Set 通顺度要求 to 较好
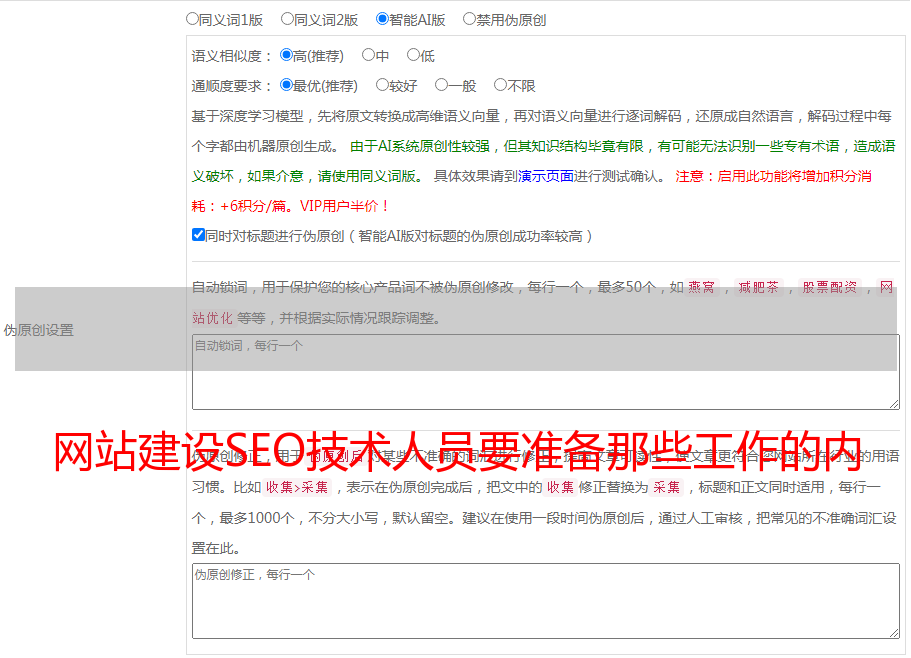The height and width of the screenshot is (658, 911). coord(382,85)
